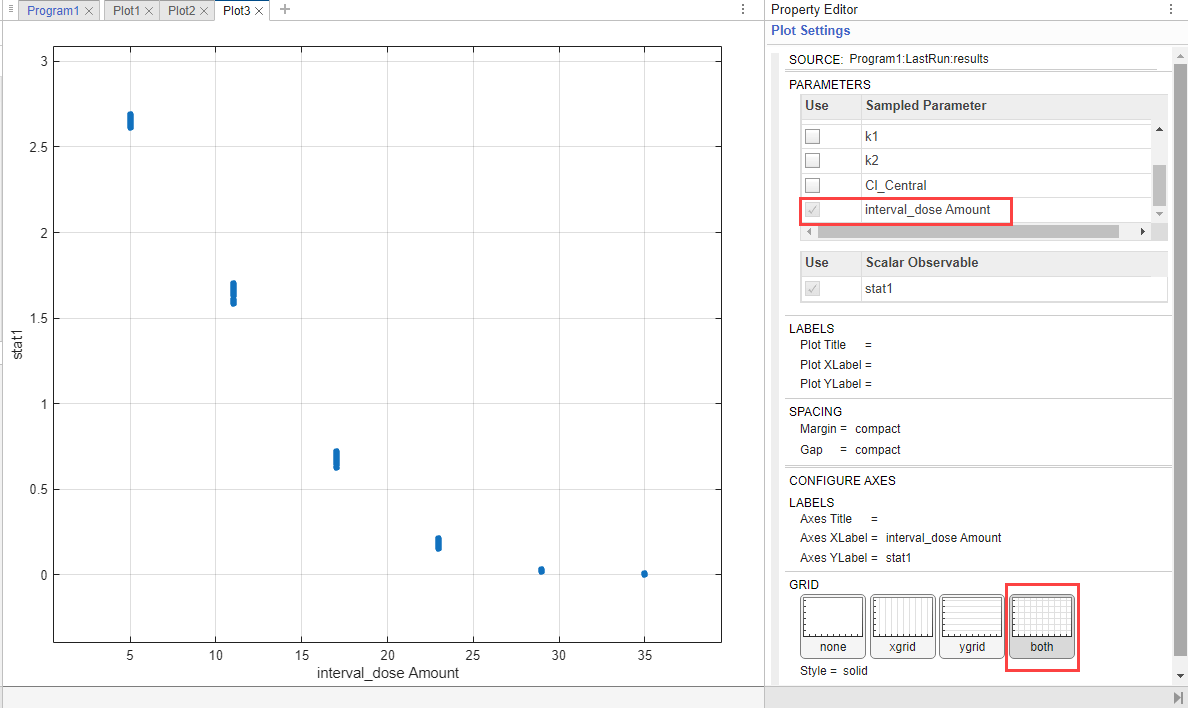Click the data cluster at x=17
Viewport: 1188px width, 708px height.
click(x=336, y=459)
